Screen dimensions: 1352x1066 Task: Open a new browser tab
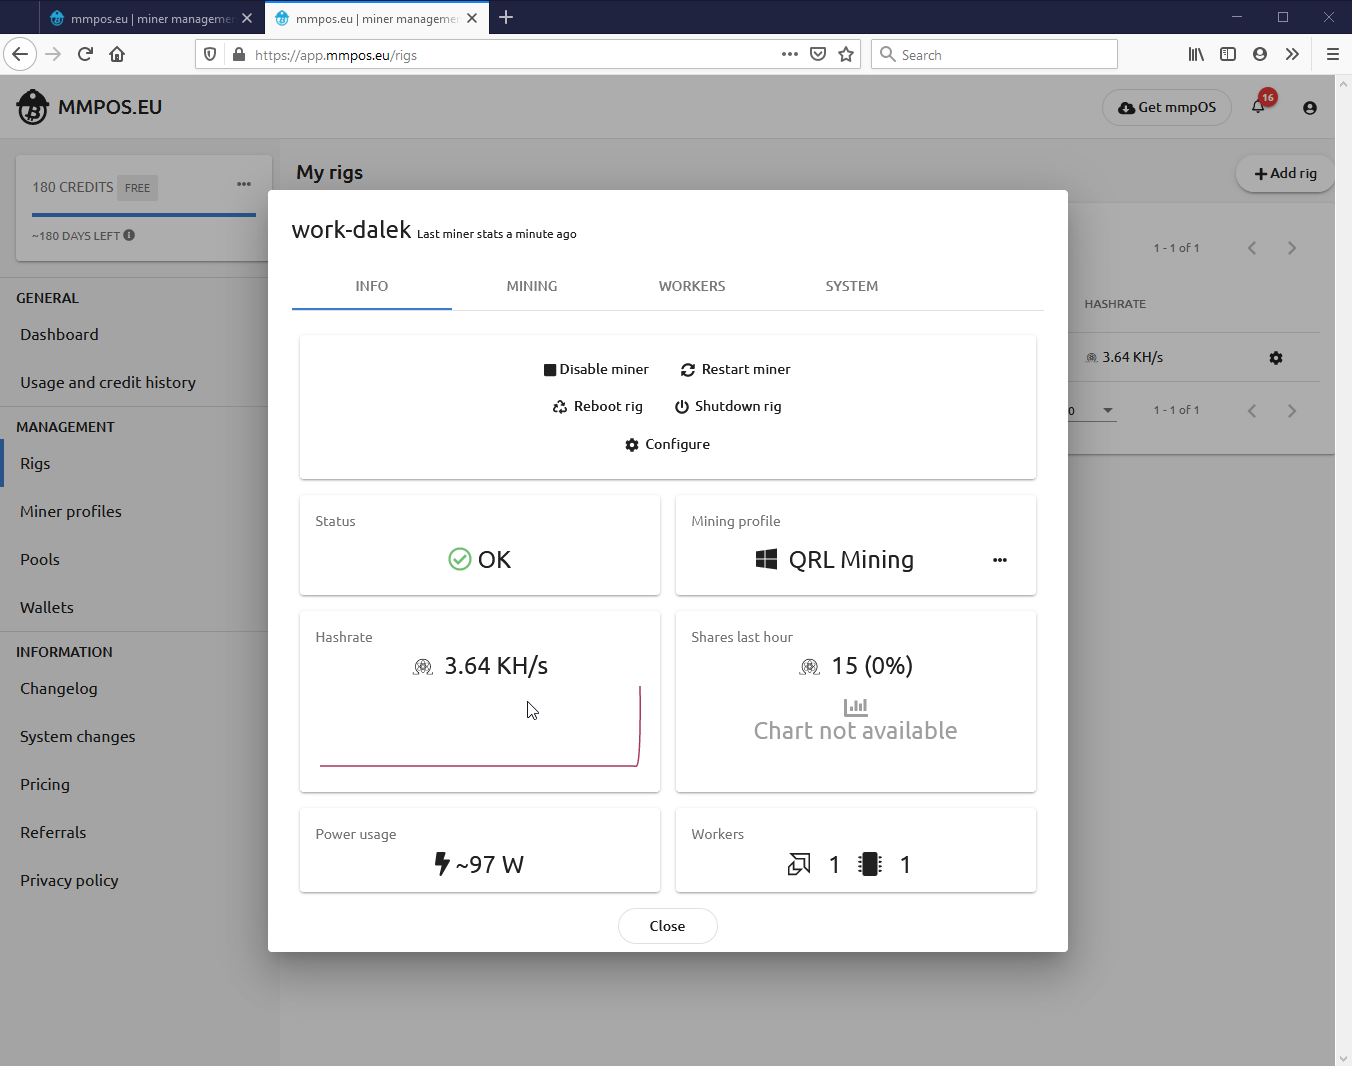pos(506,17)
